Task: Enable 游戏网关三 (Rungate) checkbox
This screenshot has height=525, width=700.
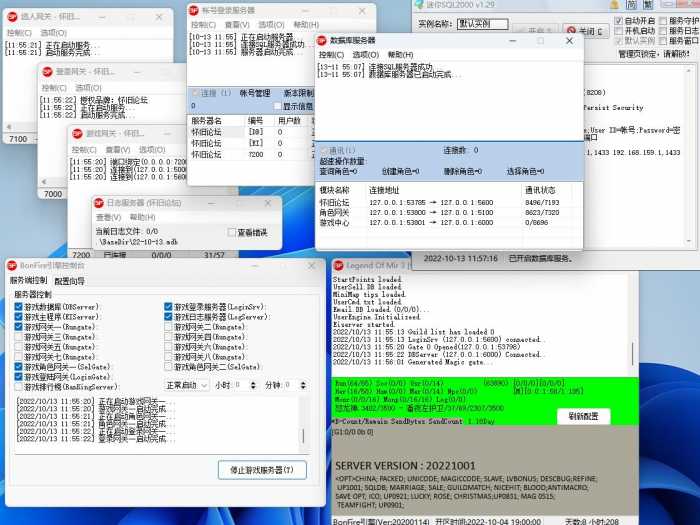Action: [x=18, y=337]
